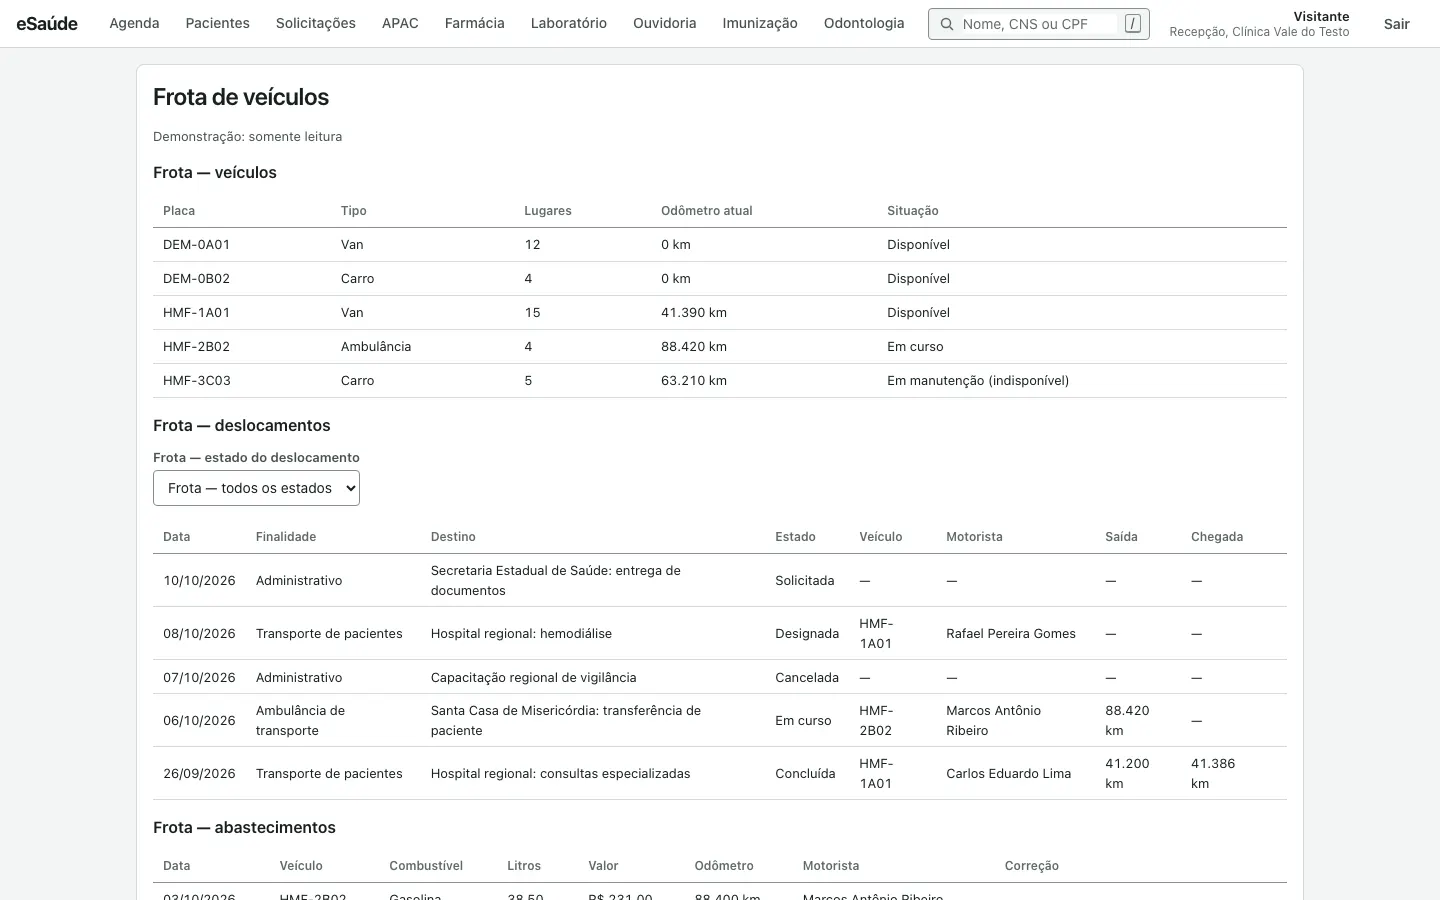Select driver Carlos Eduardo Lima
This screenshot has width=1440, height=900.
point(1008,774)
